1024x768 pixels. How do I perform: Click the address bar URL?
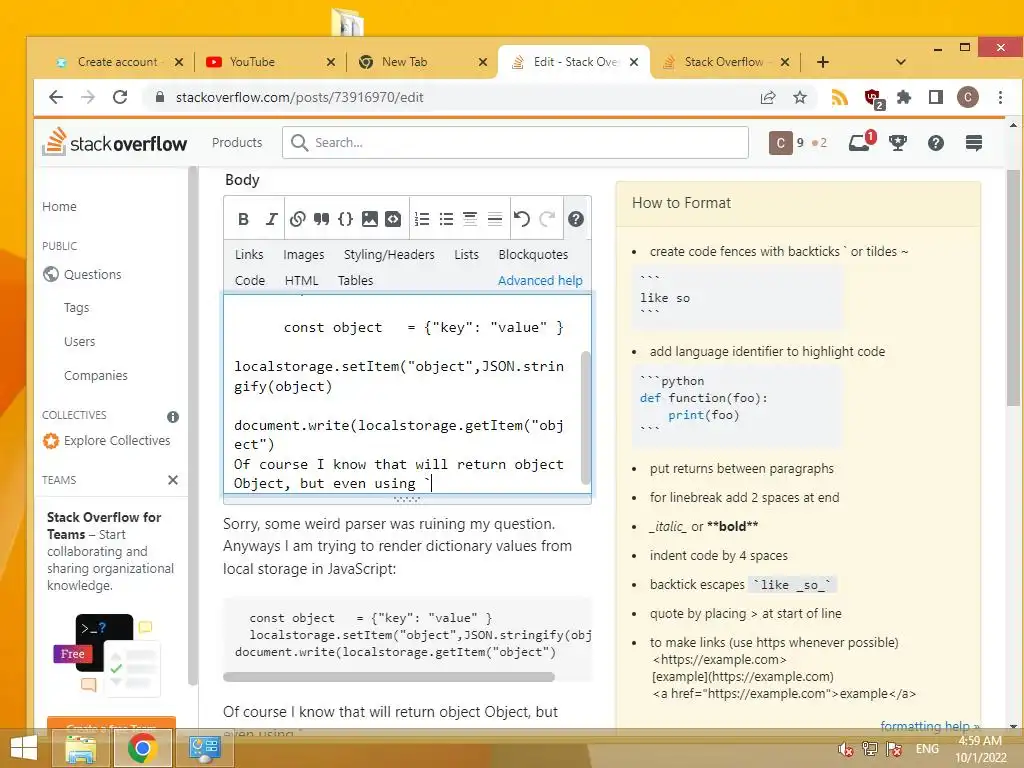299,97
